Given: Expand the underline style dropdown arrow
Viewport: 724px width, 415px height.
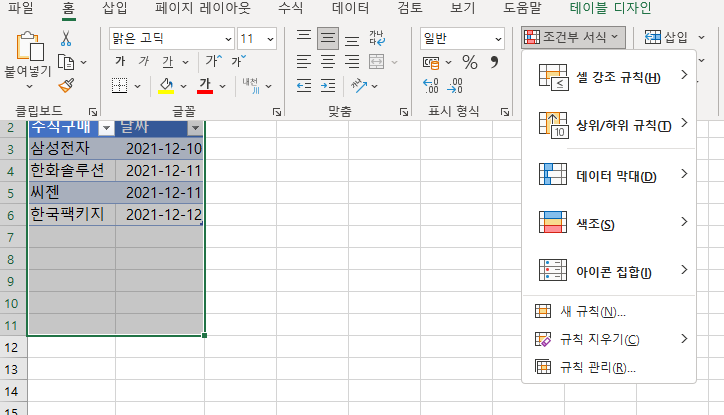Looking at the screenshot, I should (186, 62).
